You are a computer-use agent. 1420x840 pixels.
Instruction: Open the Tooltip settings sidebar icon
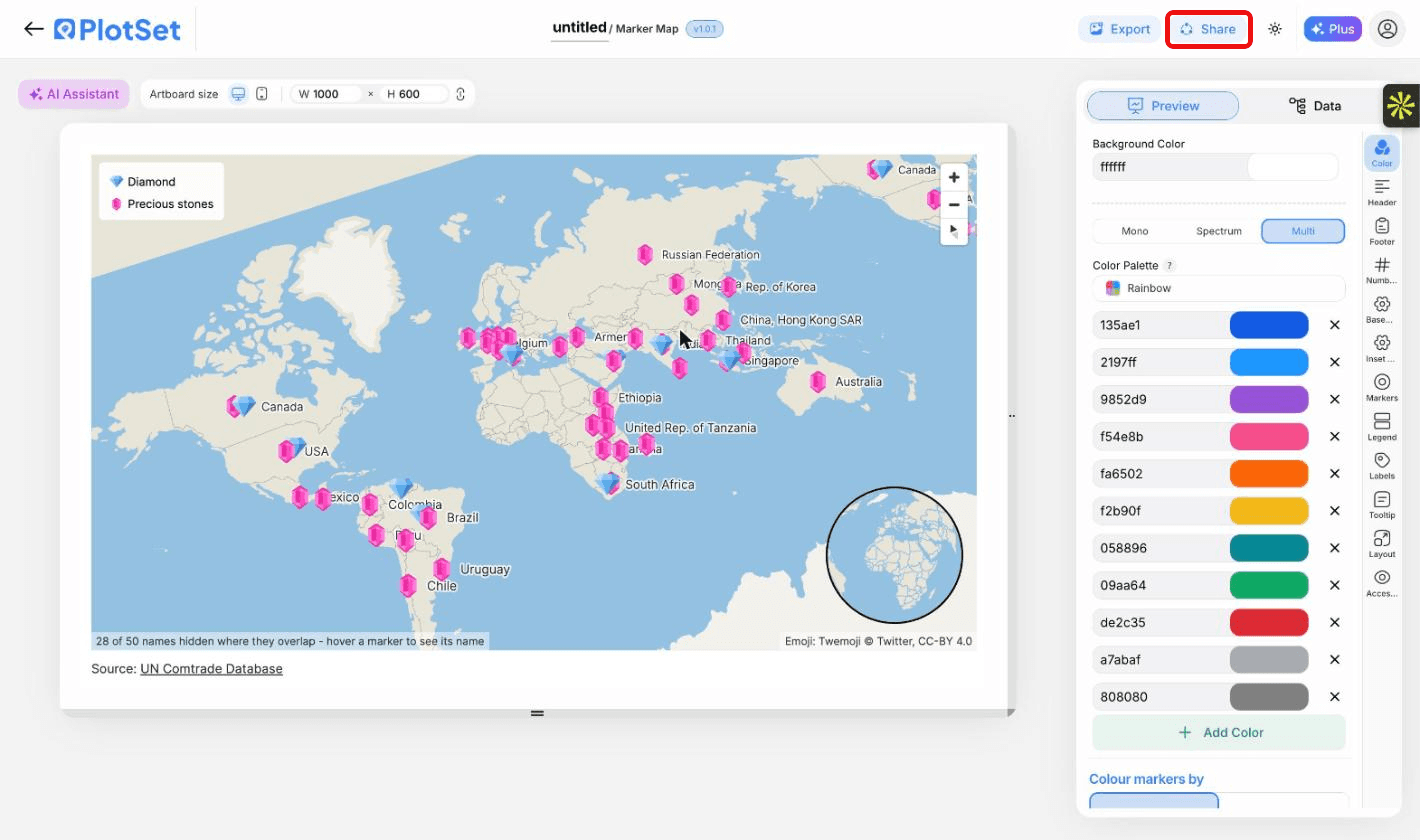click(1382, 504)
